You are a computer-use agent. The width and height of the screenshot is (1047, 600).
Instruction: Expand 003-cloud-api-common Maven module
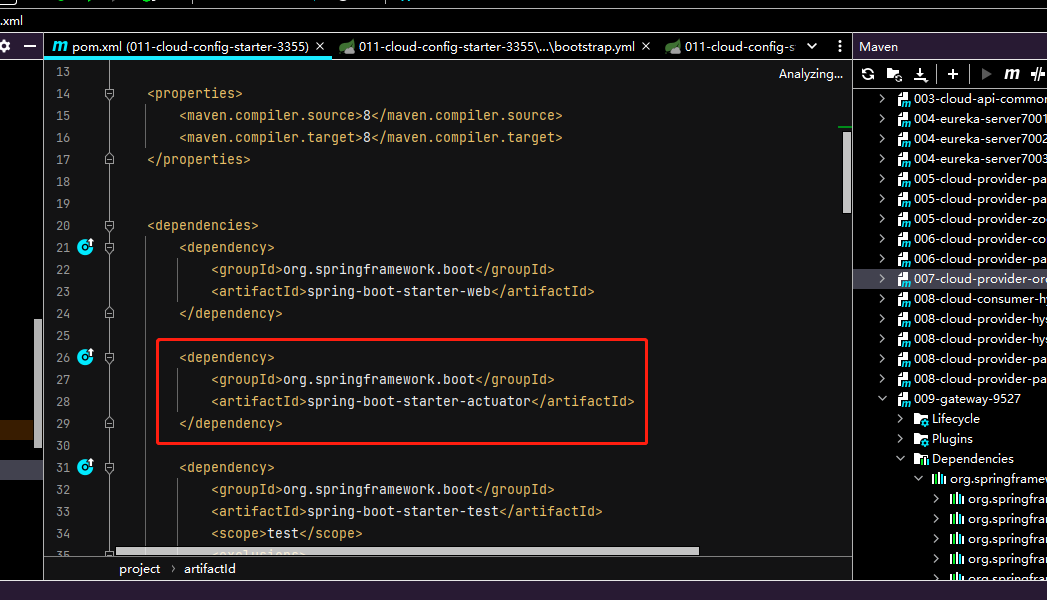882,98
